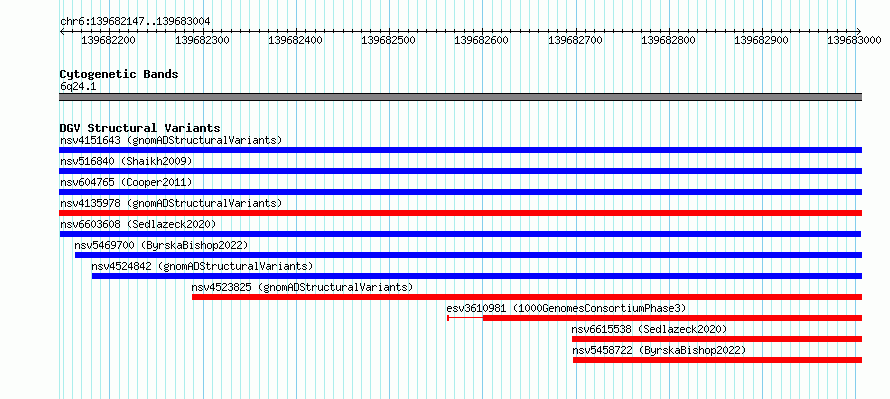Click ruler position 139682800
This screenshot has width=890, height=399.
coord(668,40)
